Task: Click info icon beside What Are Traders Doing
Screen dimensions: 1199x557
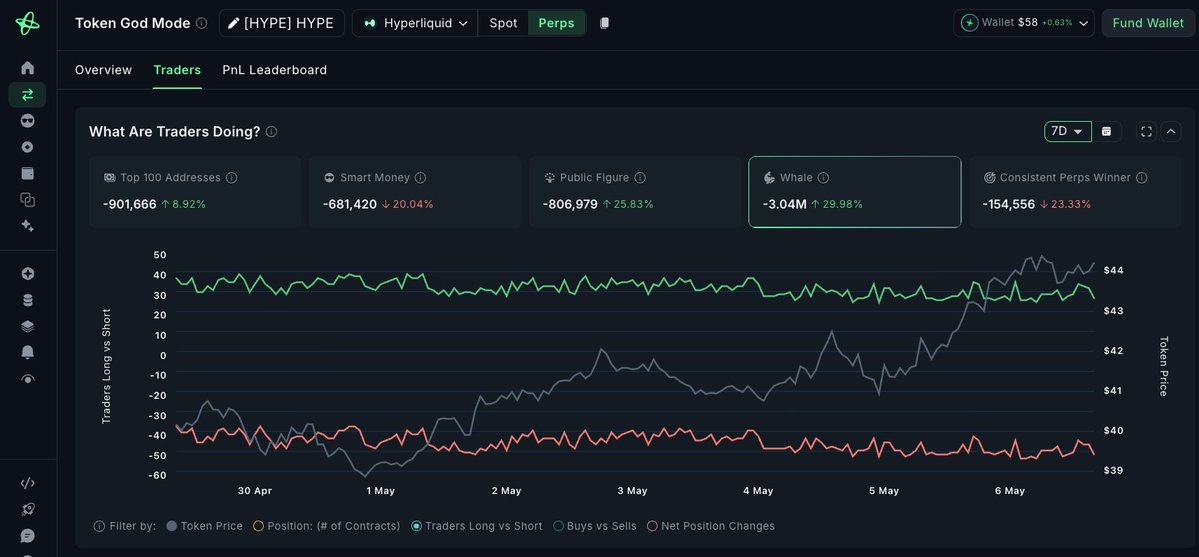Action: coord(271,132)
